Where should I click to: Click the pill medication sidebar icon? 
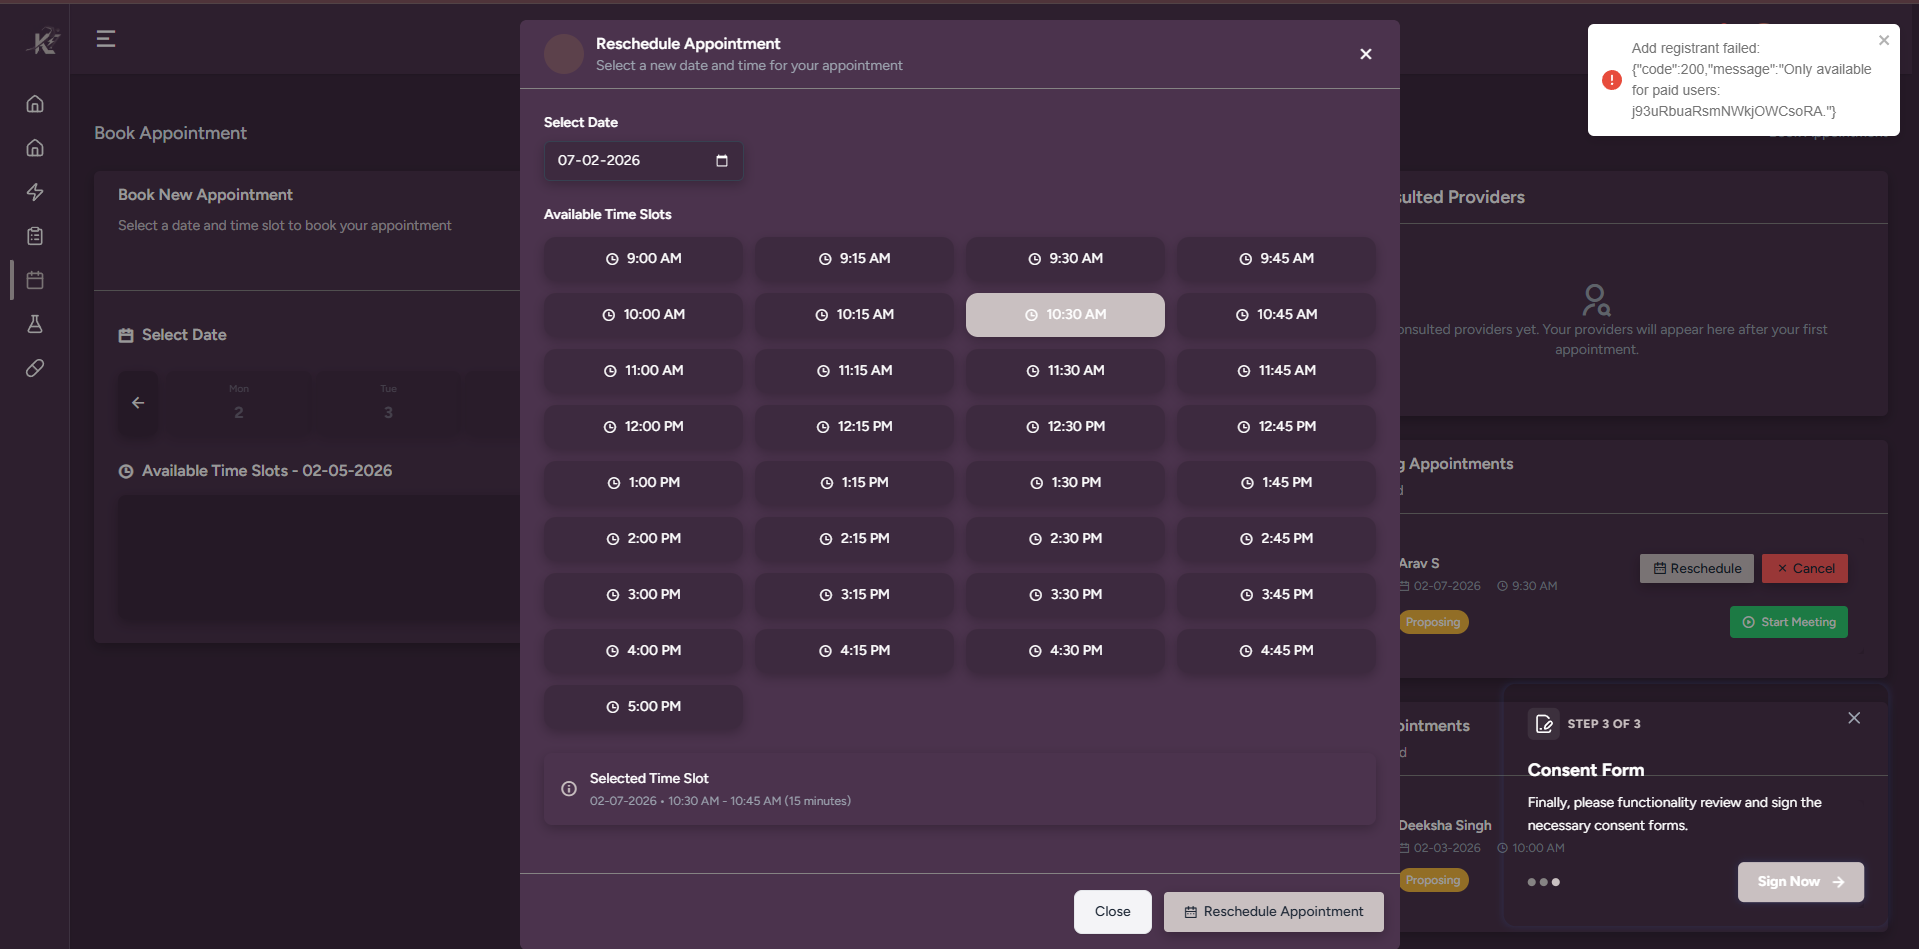pyautogui.click(x=35, y=368)
